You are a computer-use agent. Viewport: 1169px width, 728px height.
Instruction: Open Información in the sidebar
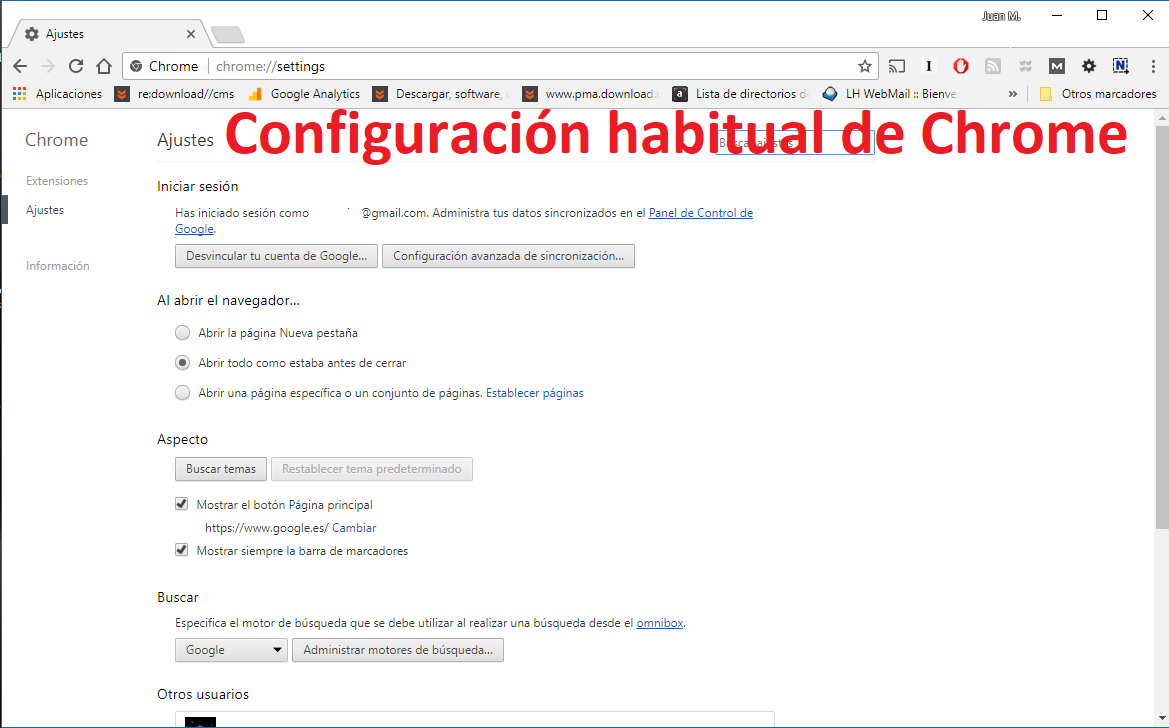click(57, 266)
